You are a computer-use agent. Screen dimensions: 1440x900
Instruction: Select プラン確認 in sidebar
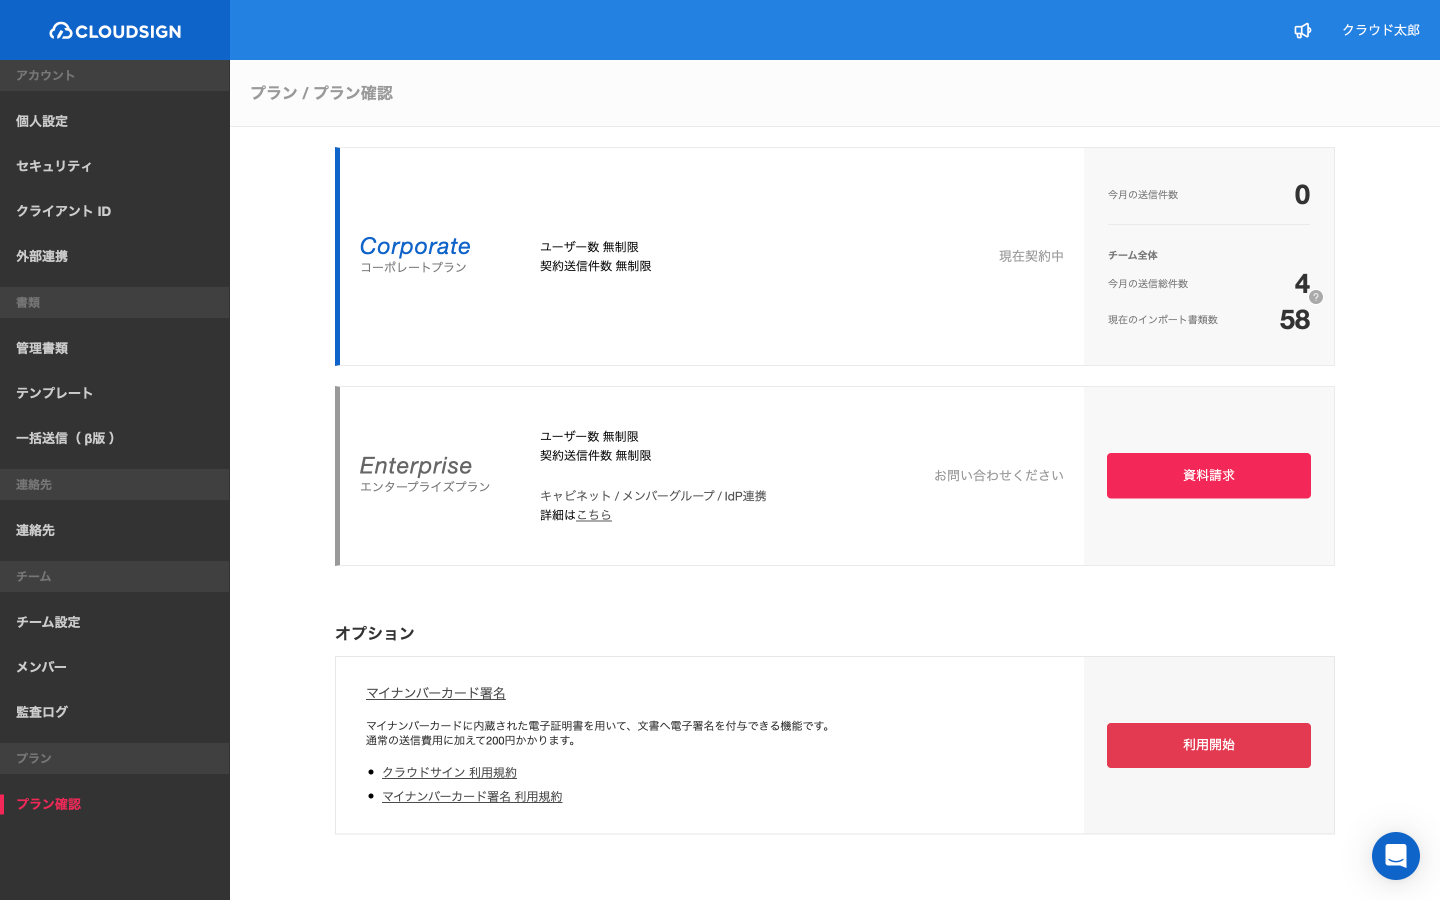click(x=115, y=804)
